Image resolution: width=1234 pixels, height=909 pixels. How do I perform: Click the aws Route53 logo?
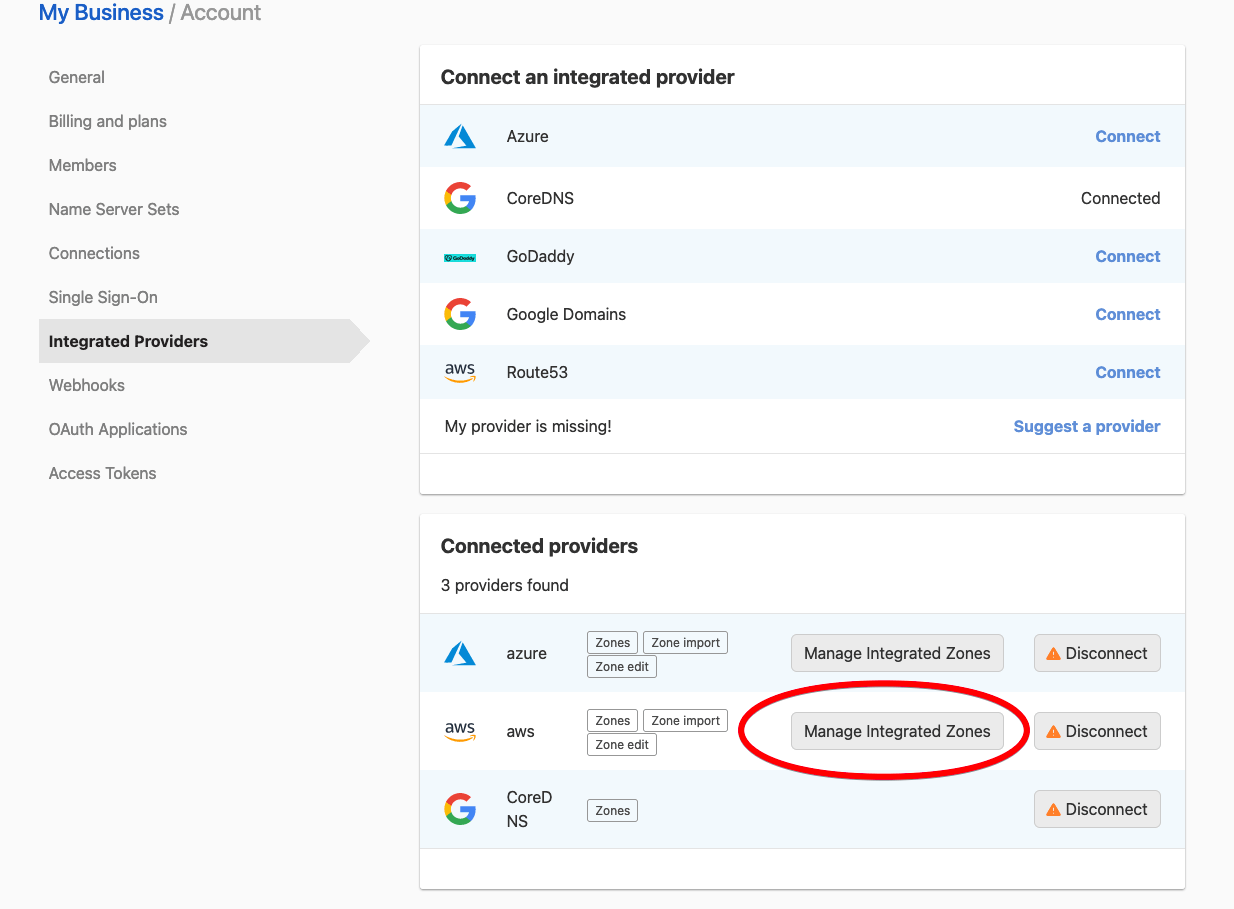tap(459, 372)
